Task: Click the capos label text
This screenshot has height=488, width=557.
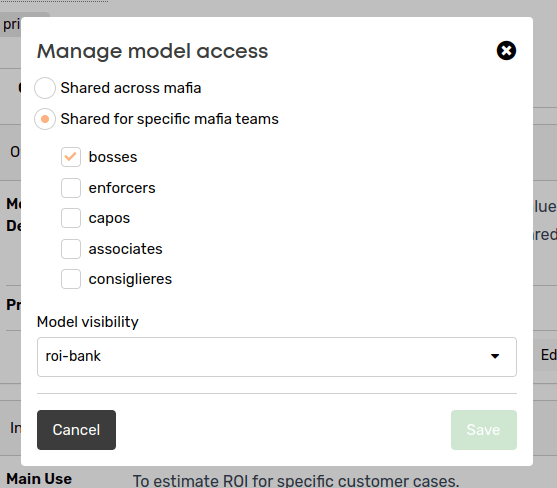Action: point(109,218)
